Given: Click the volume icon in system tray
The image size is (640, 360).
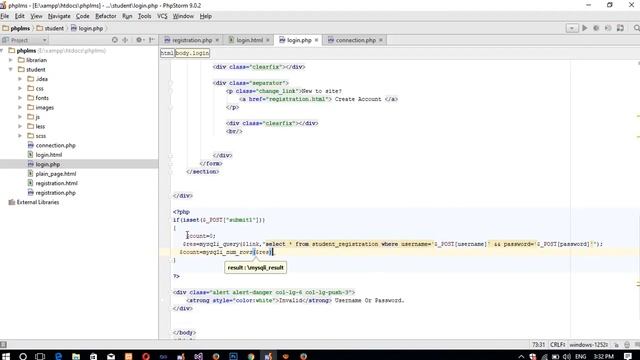Looking at the screenshot, I should point(567,356).
